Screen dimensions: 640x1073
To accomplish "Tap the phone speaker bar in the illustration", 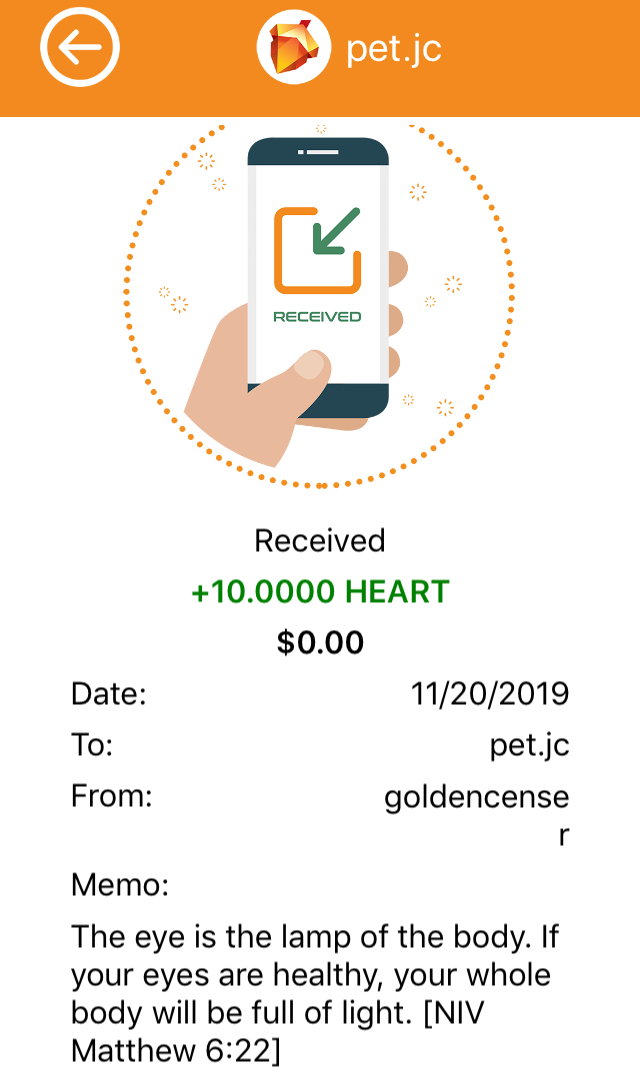I will coord(318,152).
